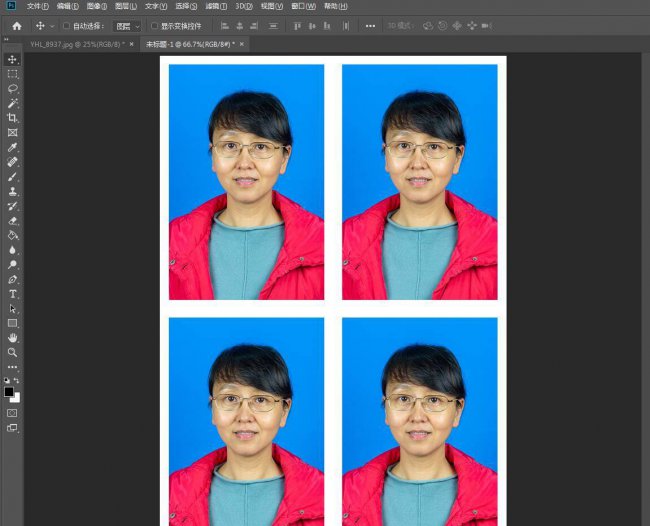Click the Home icon in options bar
Viewport: 650px width, 526px height.
coord(17,26)
